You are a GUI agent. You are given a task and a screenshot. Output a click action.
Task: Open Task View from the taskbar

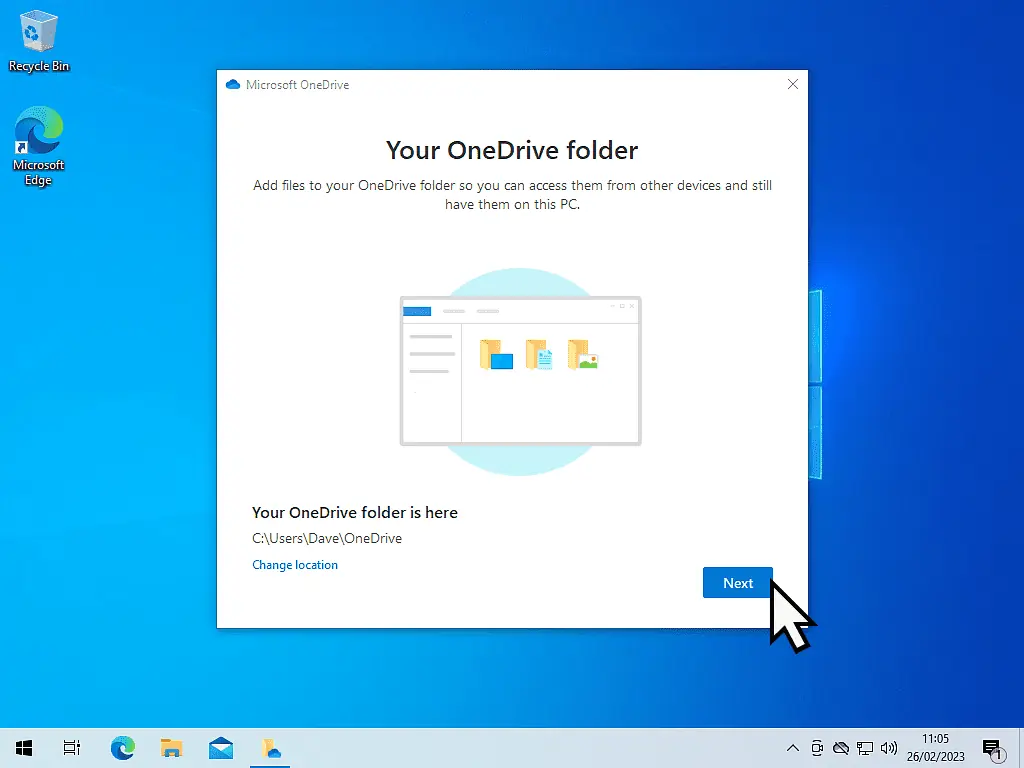[x=71, y=747]
